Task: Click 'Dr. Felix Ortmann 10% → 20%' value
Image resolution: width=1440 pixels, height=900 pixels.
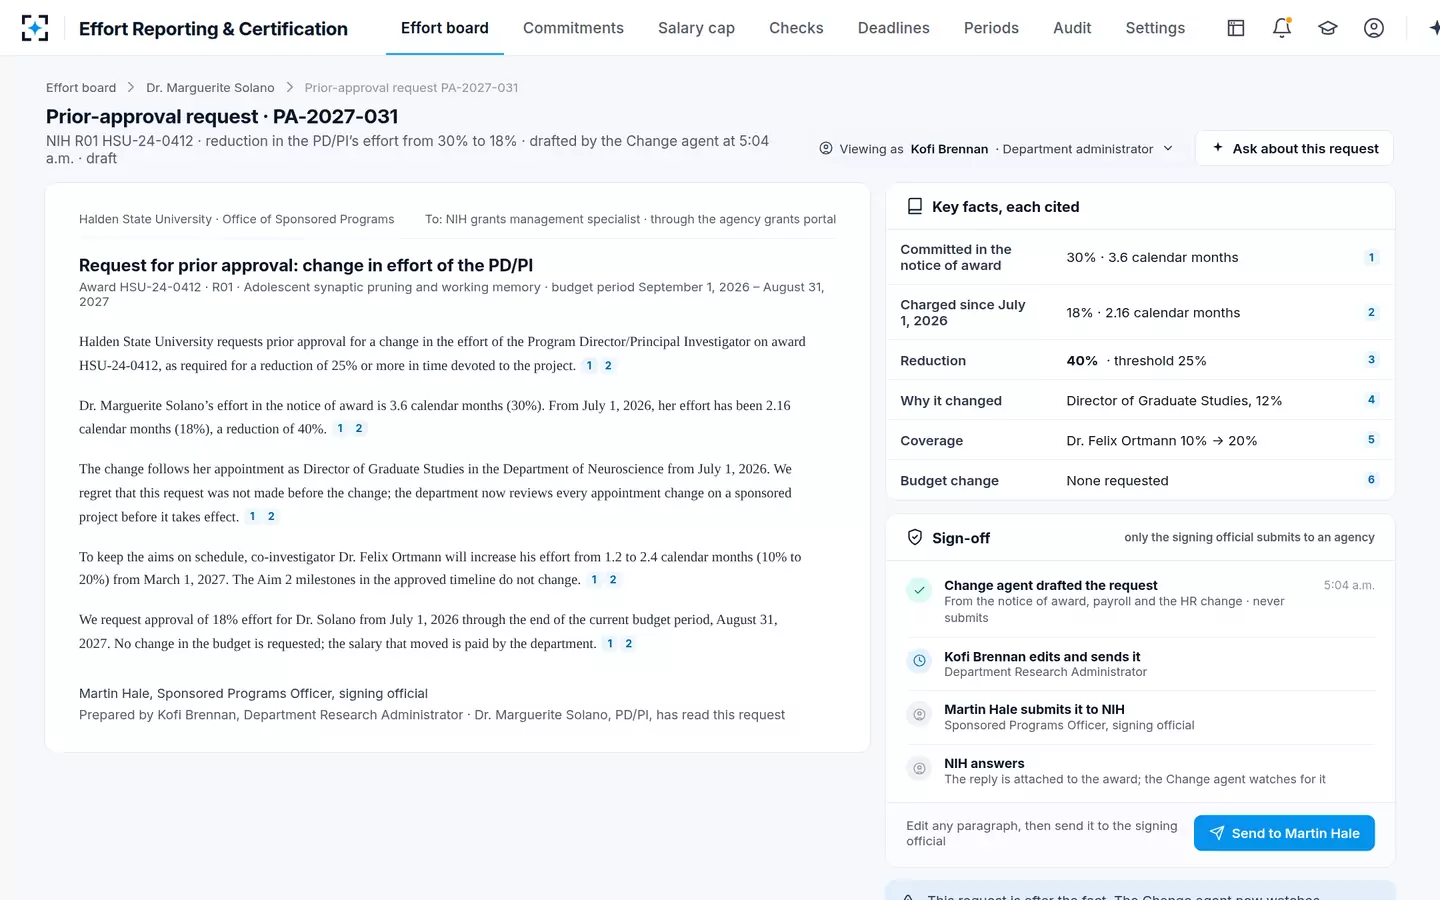Action: (1161, 440)
